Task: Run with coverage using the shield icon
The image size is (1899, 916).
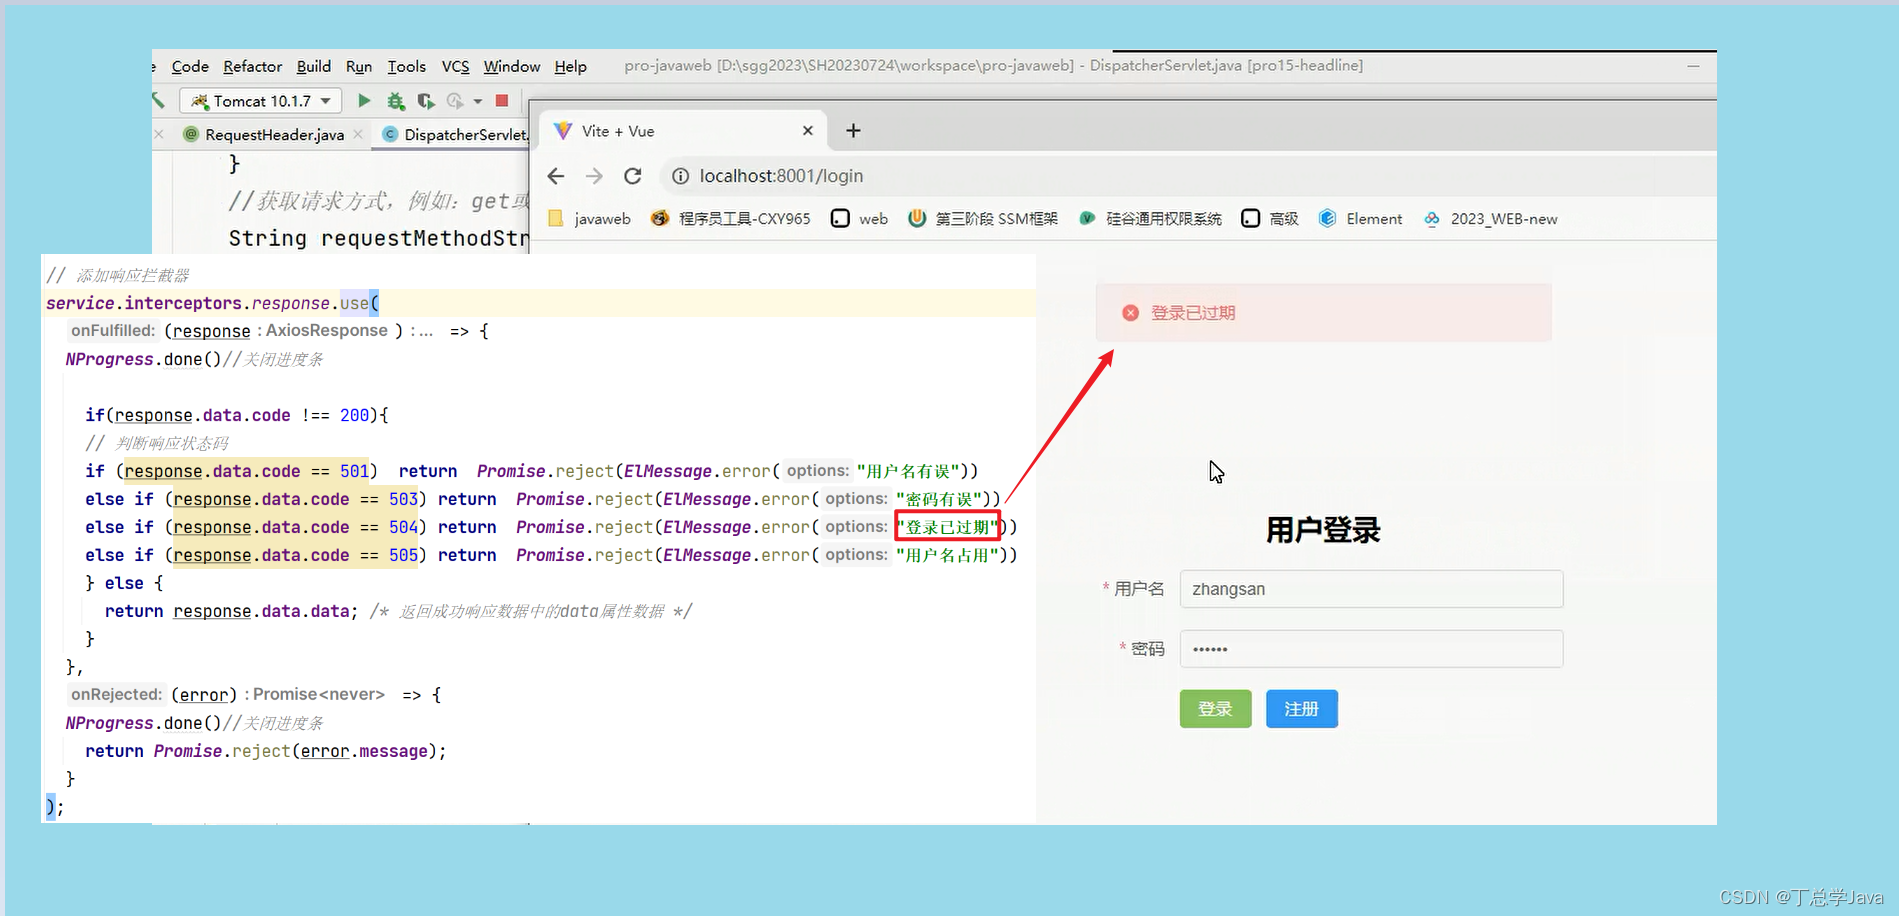Action: click(426, 101)
